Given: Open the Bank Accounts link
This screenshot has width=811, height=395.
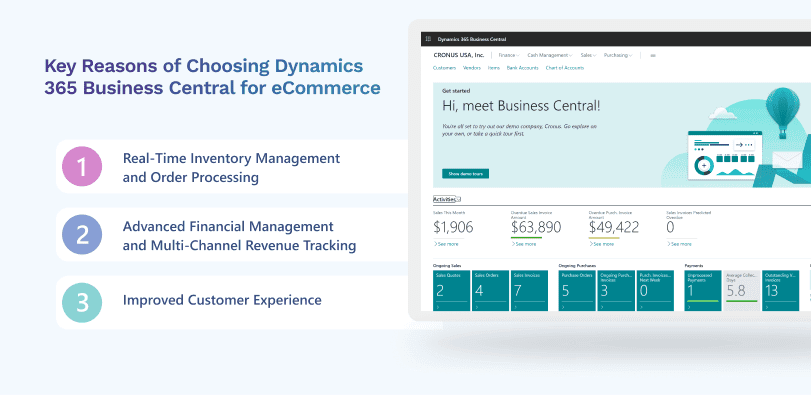Looking at the screenshot, I should pyautogui.click(x=522, y=68).
